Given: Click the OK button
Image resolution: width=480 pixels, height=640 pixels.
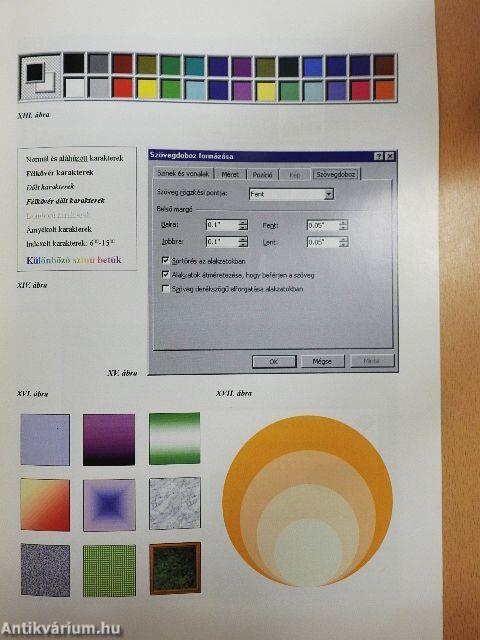Looking at the screenshot, I should (274, 361).
